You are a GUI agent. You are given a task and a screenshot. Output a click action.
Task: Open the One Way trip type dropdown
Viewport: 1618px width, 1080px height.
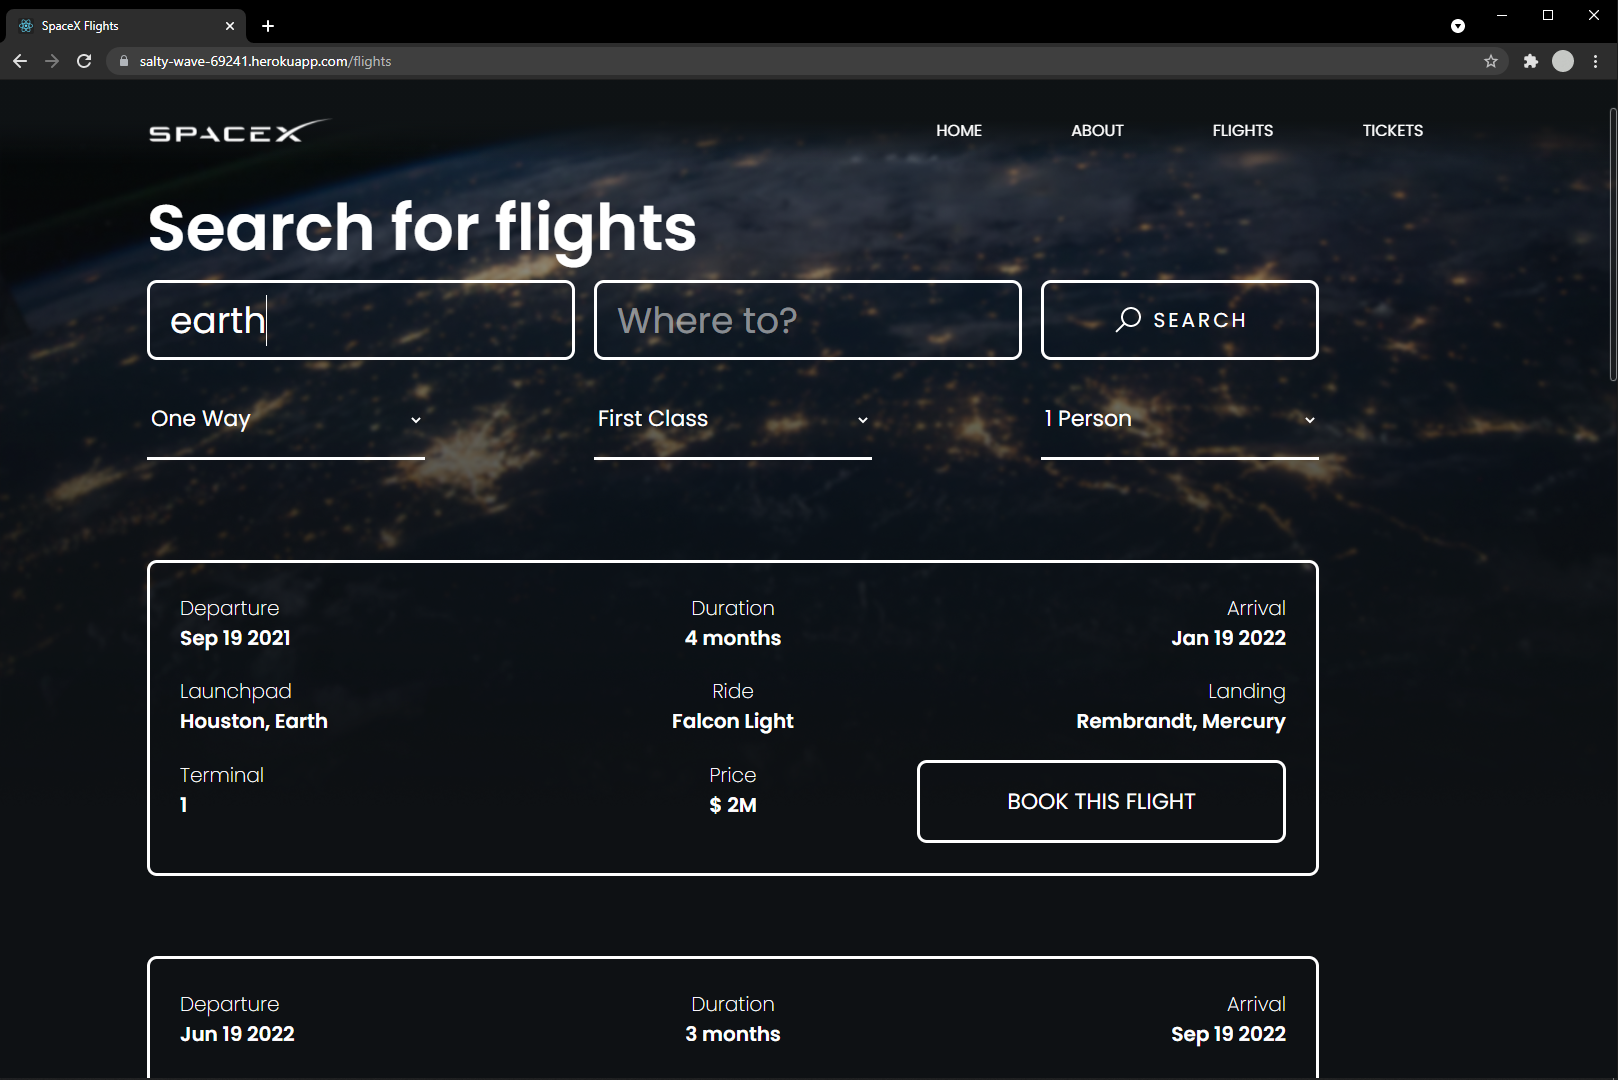pyautogui.click(x=286, y=419)
